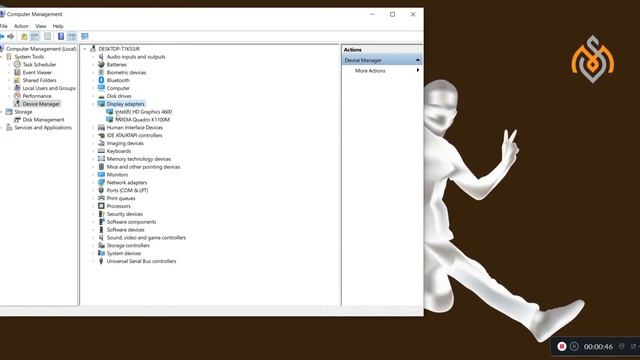
Task: Click the Processors chip icon
Action: tap(101, 206)
